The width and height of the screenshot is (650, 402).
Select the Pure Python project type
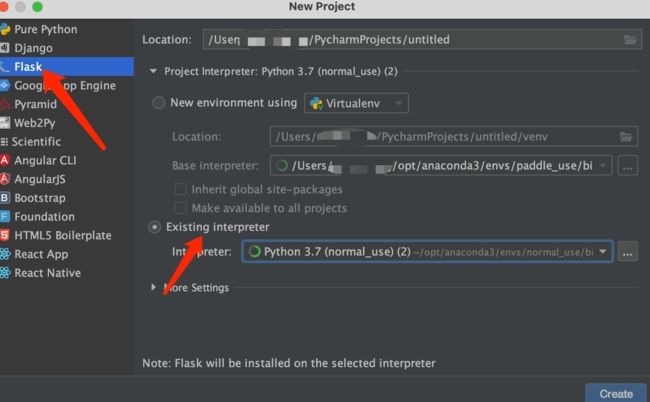(x=46, y=29)
